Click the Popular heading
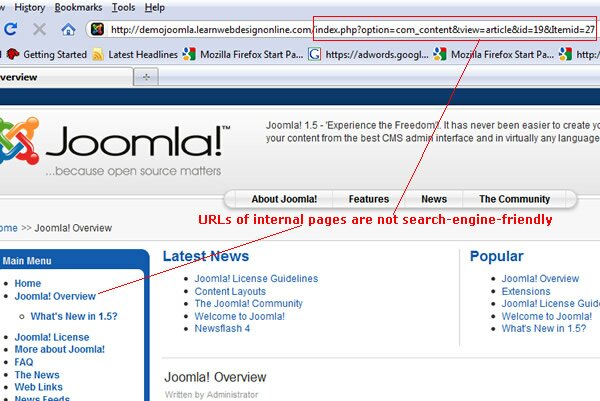600x401 pixels. coord(496,256)
